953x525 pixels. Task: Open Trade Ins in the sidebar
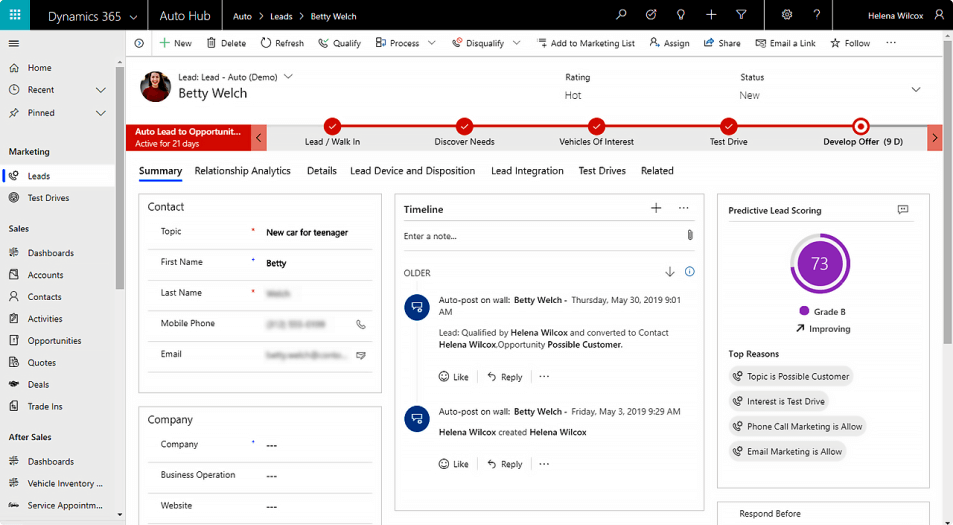44,407
